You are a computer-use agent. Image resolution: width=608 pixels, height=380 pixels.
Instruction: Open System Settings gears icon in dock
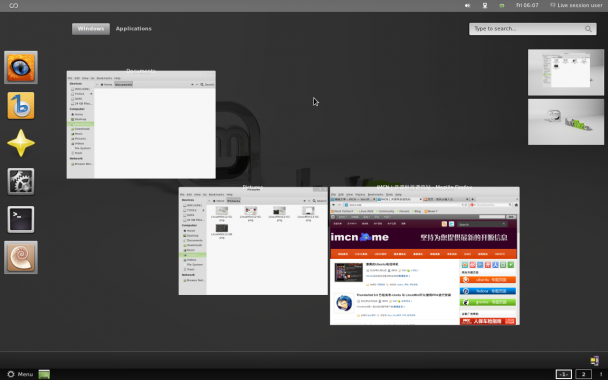tap(21, 181)
